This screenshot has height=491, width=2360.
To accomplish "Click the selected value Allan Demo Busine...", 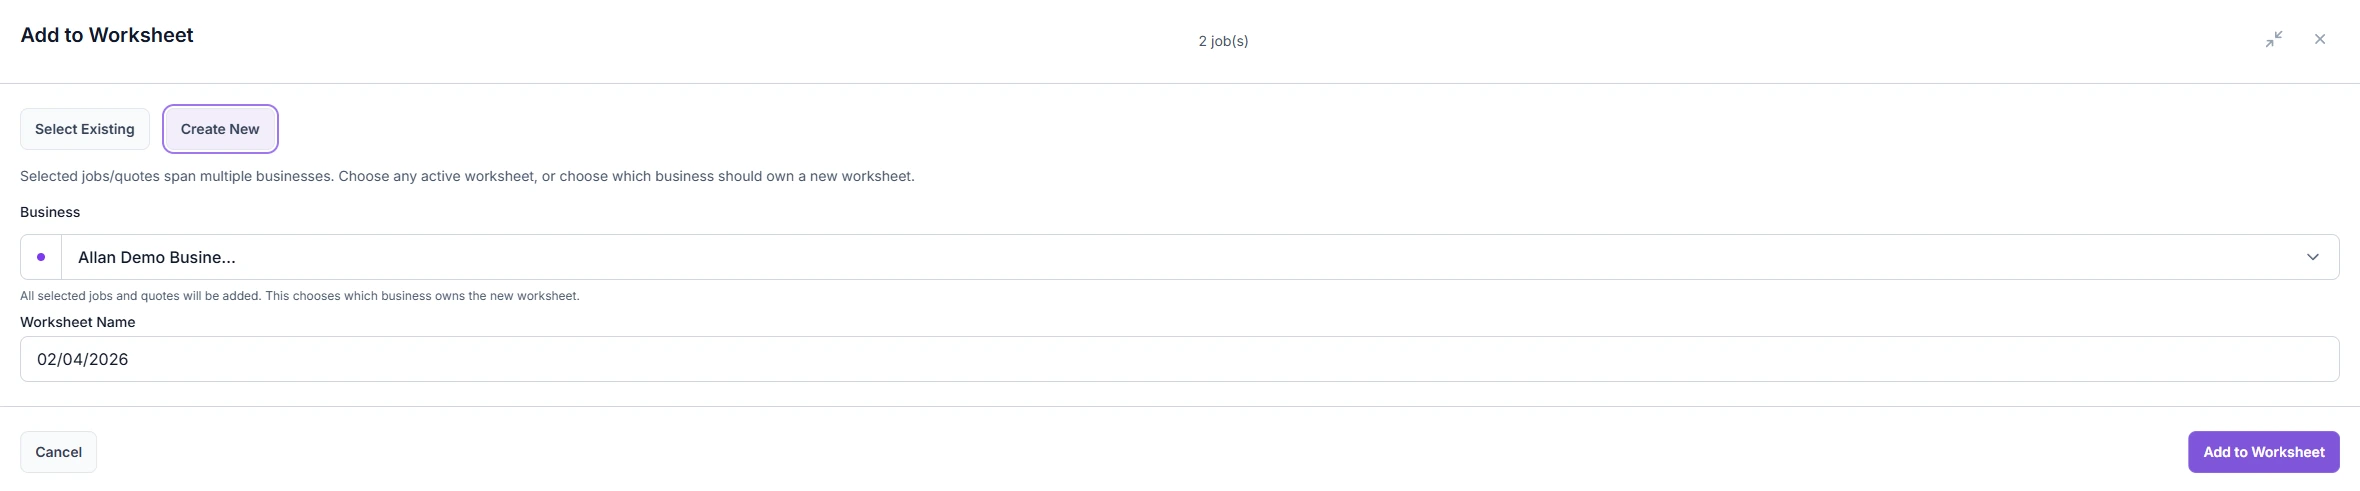I will tap(157, 257).
